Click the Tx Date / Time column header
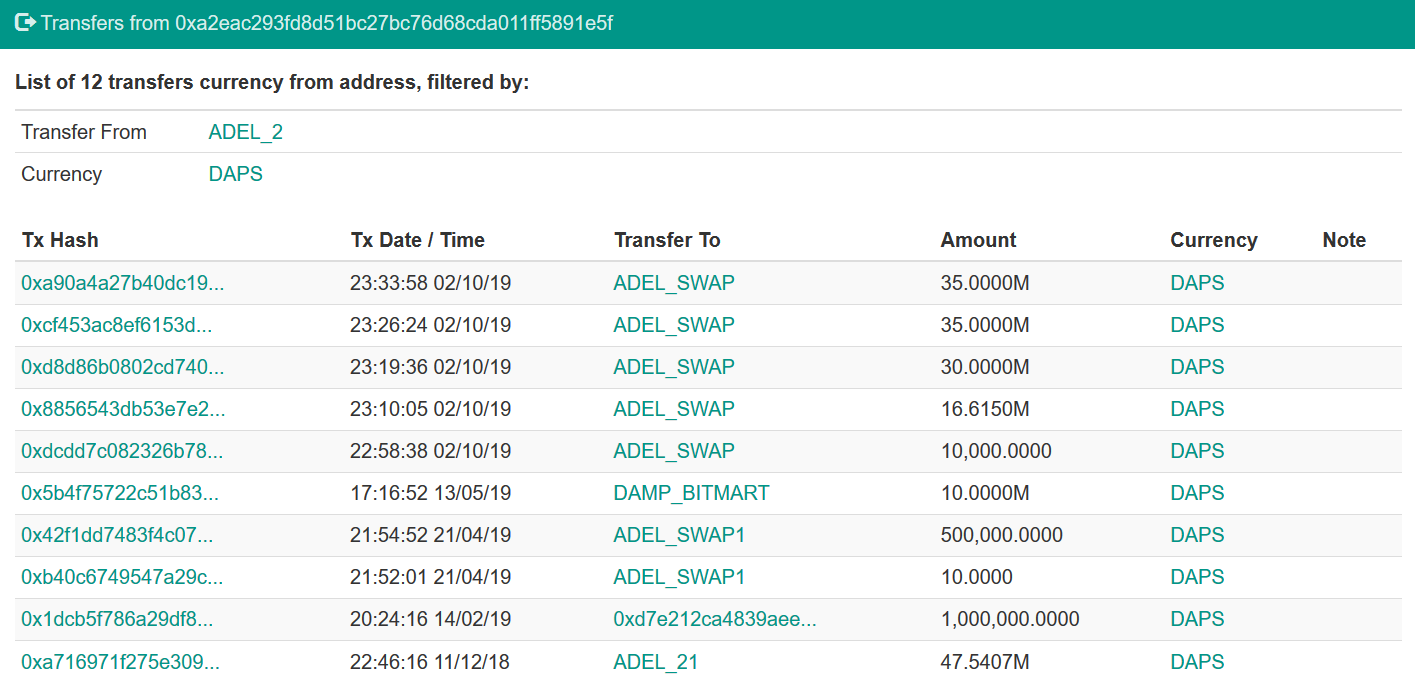Viewport: 1415px width, 682px height. (418, 240)
